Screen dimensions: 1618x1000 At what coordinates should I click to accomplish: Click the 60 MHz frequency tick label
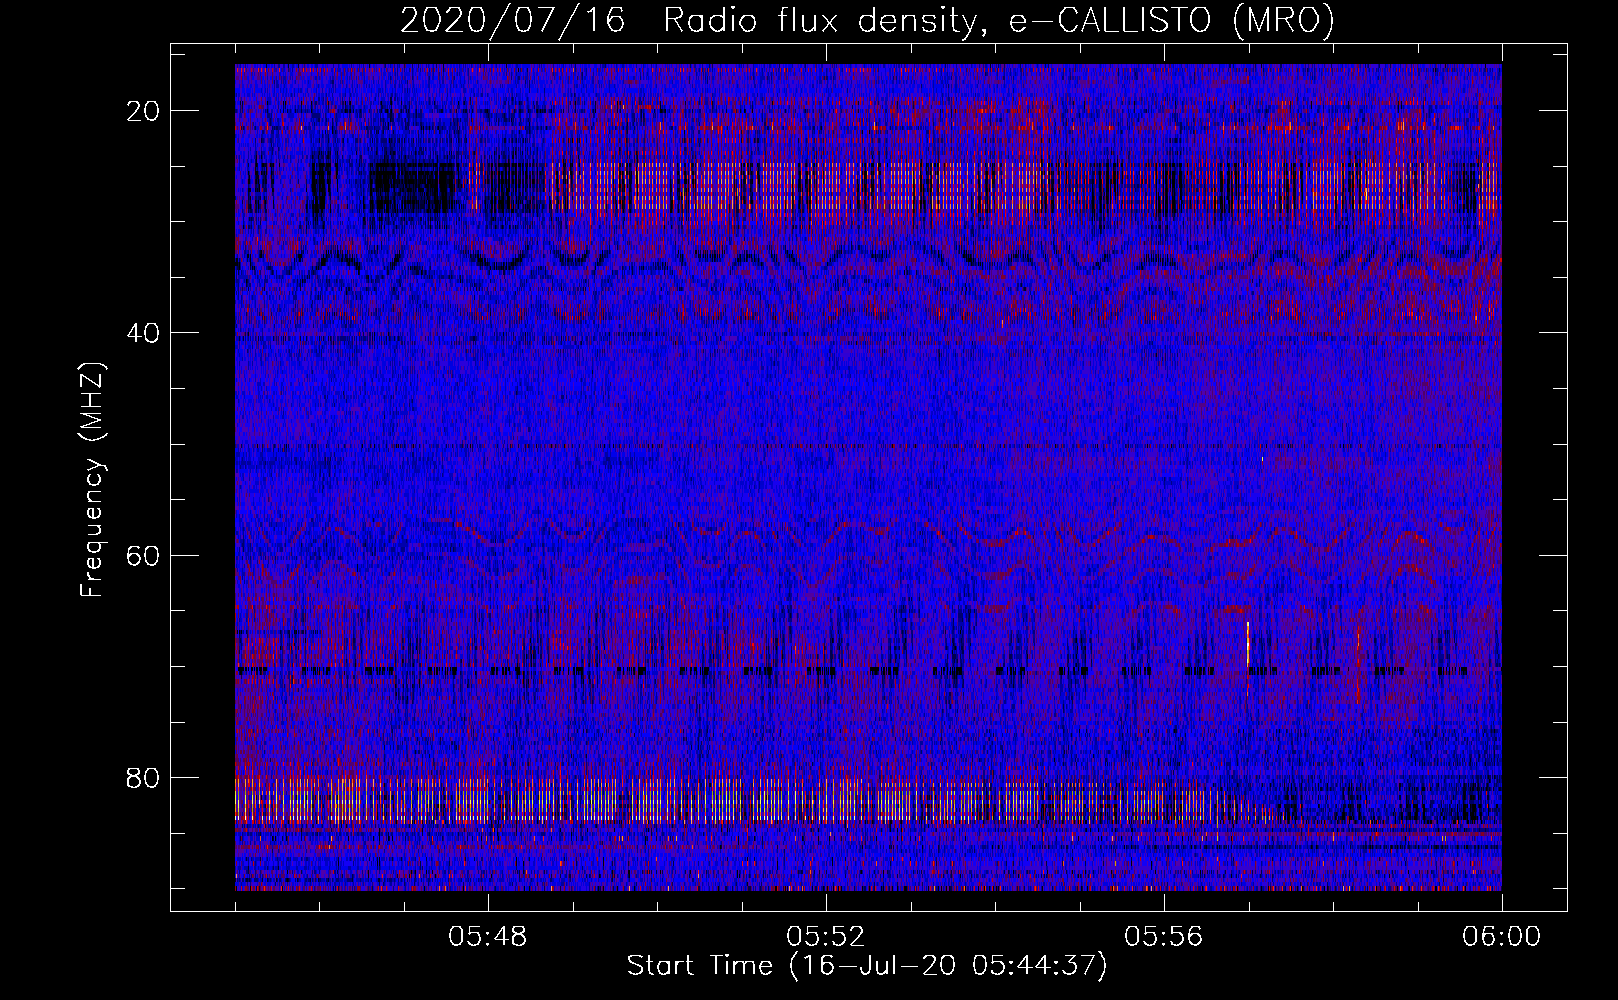point(144,555)
